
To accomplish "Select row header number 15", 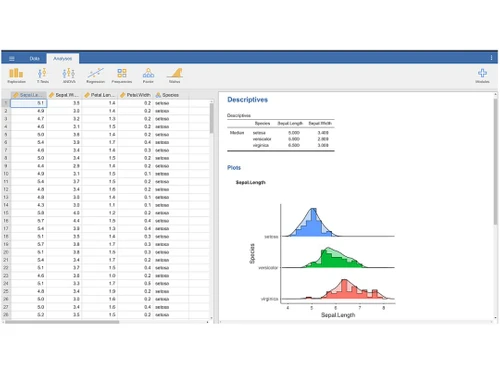I will pyautogui.click(x=6, y=213).
